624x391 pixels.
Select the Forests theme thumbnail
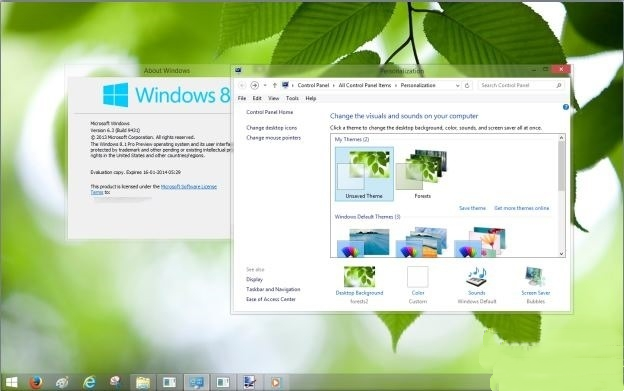pyautogui.click(x=422, y=174)
